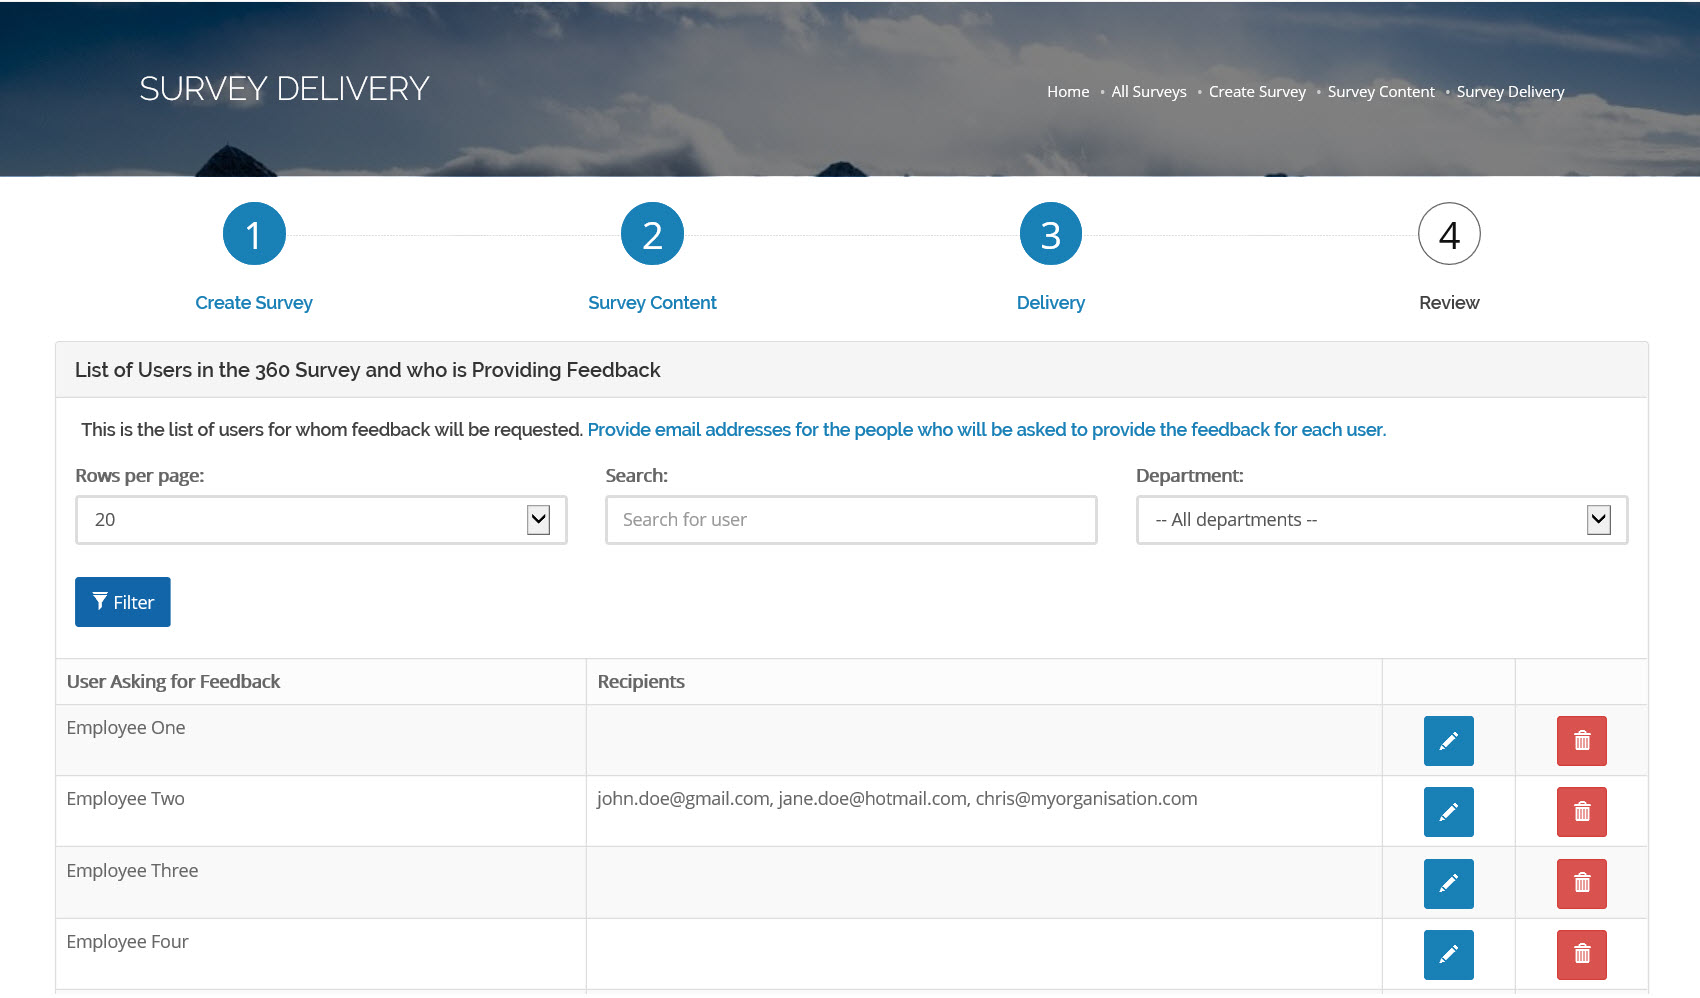Jump to step 4 Review
This screenshot has width=1700, height=998.
tap(1448, 235)
